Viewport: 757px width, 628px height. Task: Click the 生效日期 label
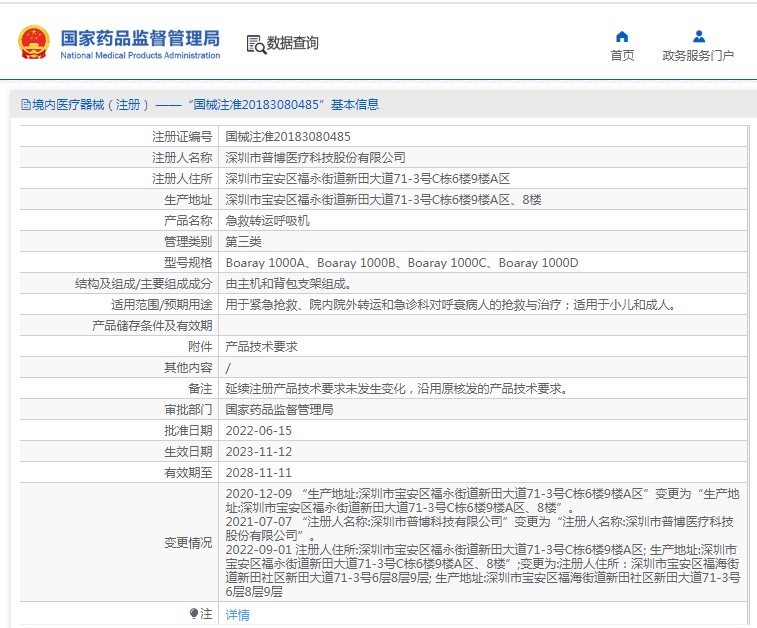click(188, 451)
